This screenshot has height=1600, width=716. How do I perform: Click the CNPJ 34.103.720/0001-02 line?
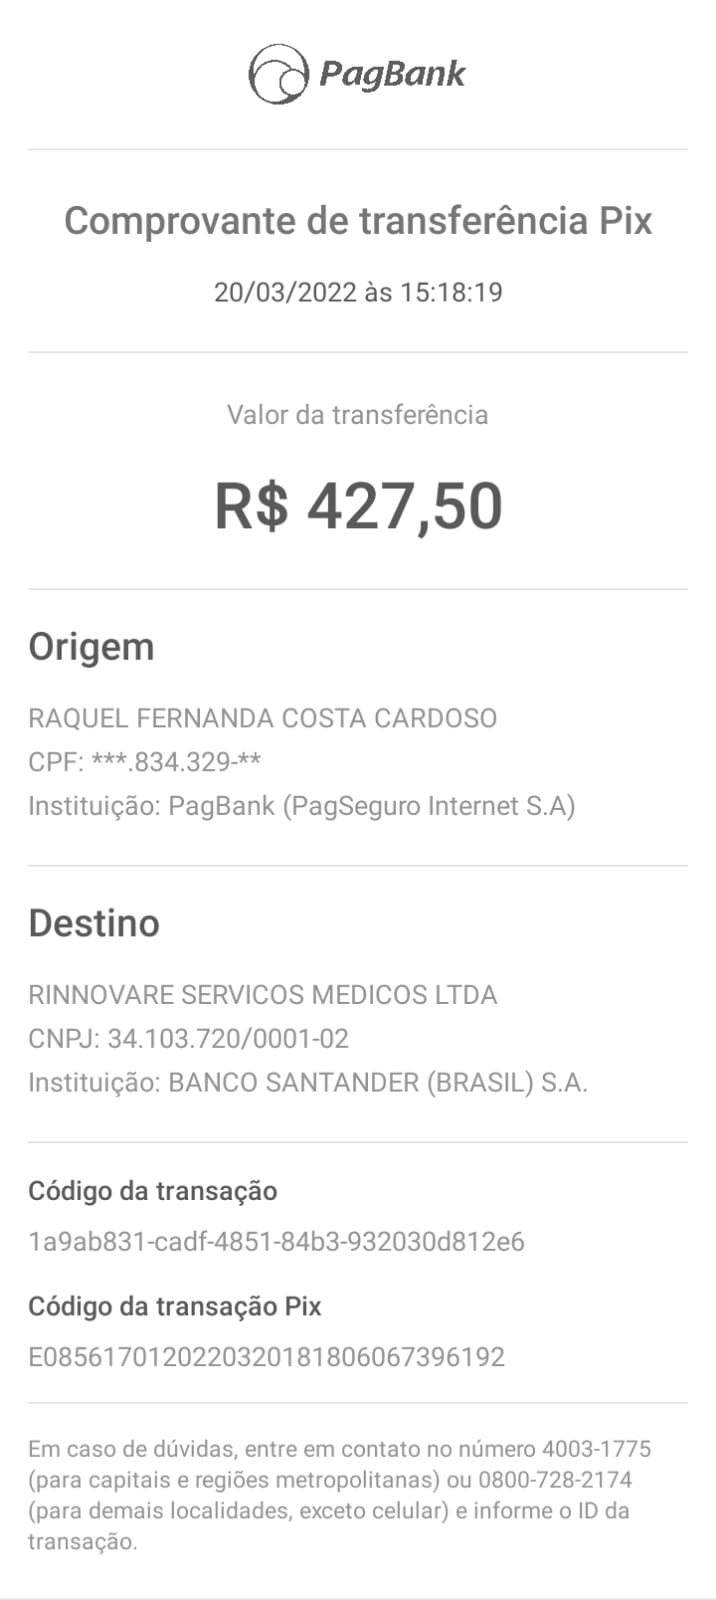click(188, 1039)
